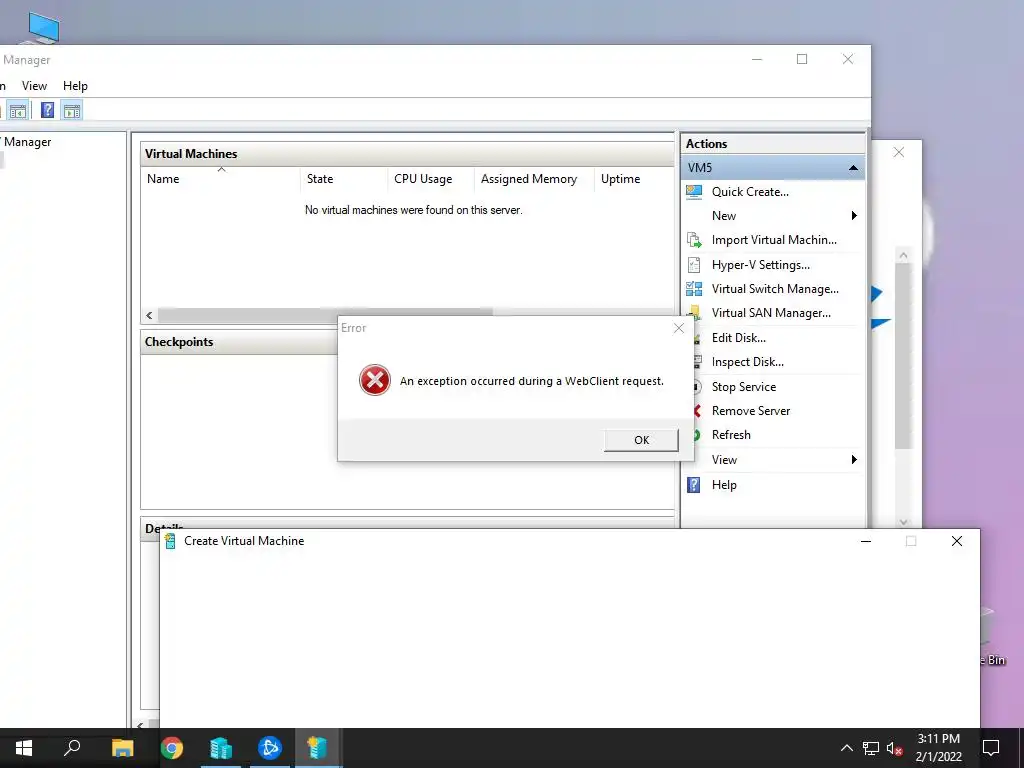This screenshot has width=1024, height=768.
Task: Click the blue help toolbar icon
Action: point(48,110)
